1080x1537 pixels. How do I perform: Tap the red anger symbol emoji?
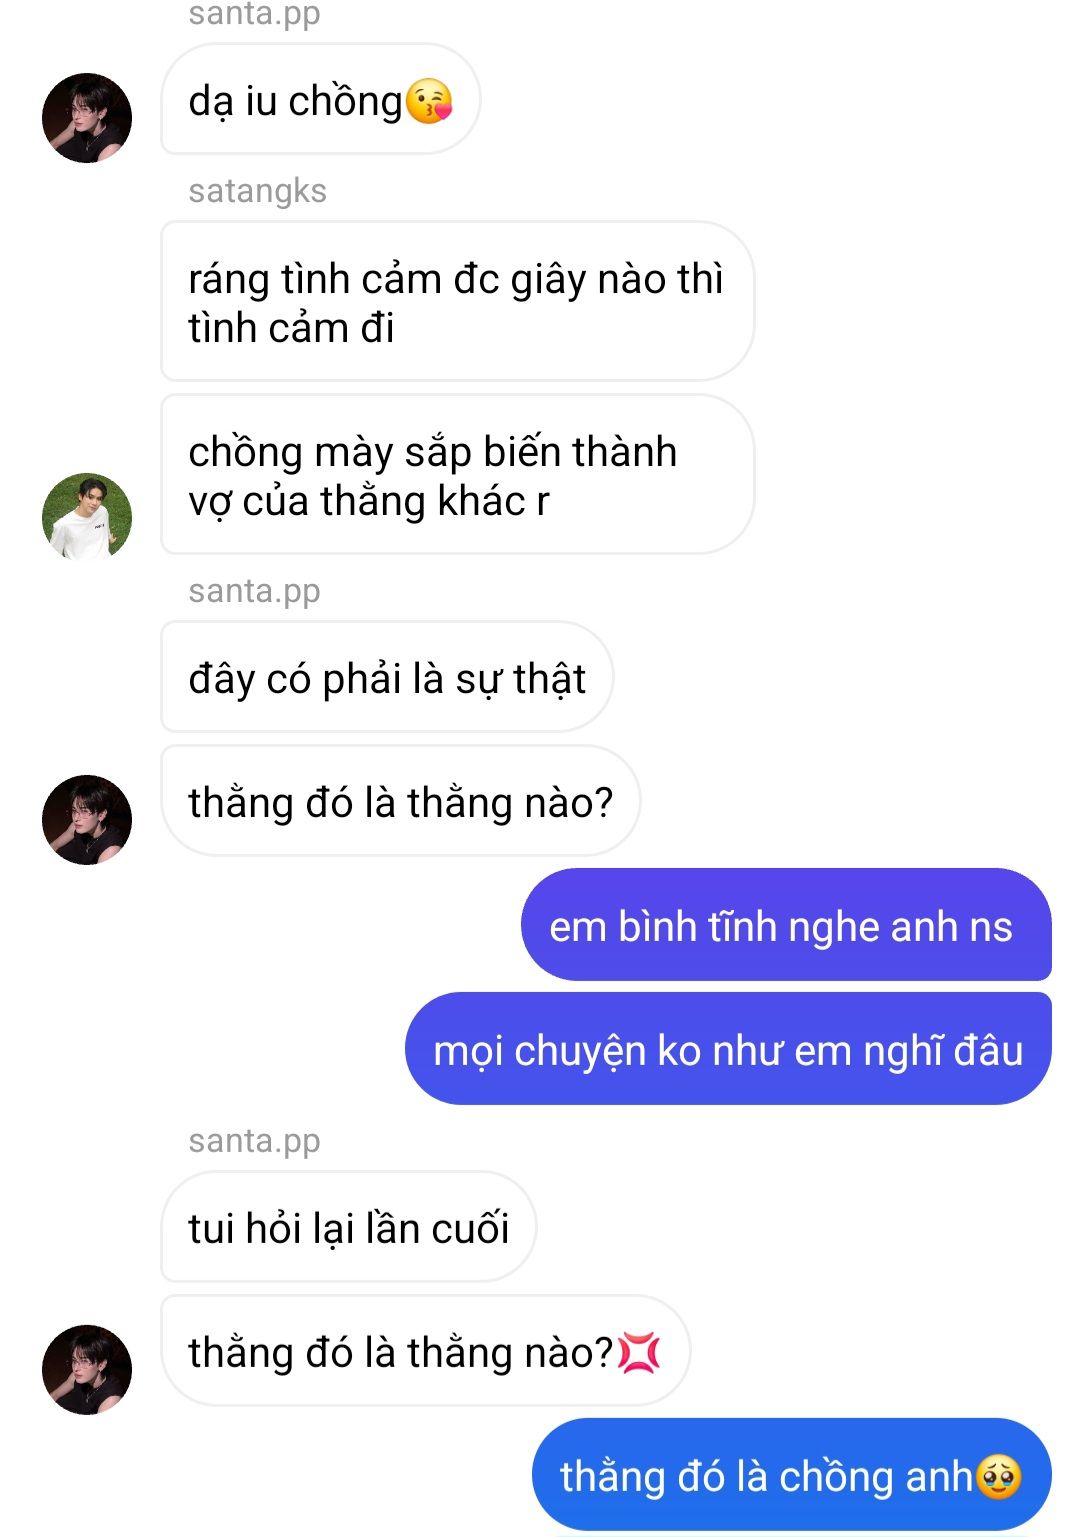point(639,1353)
